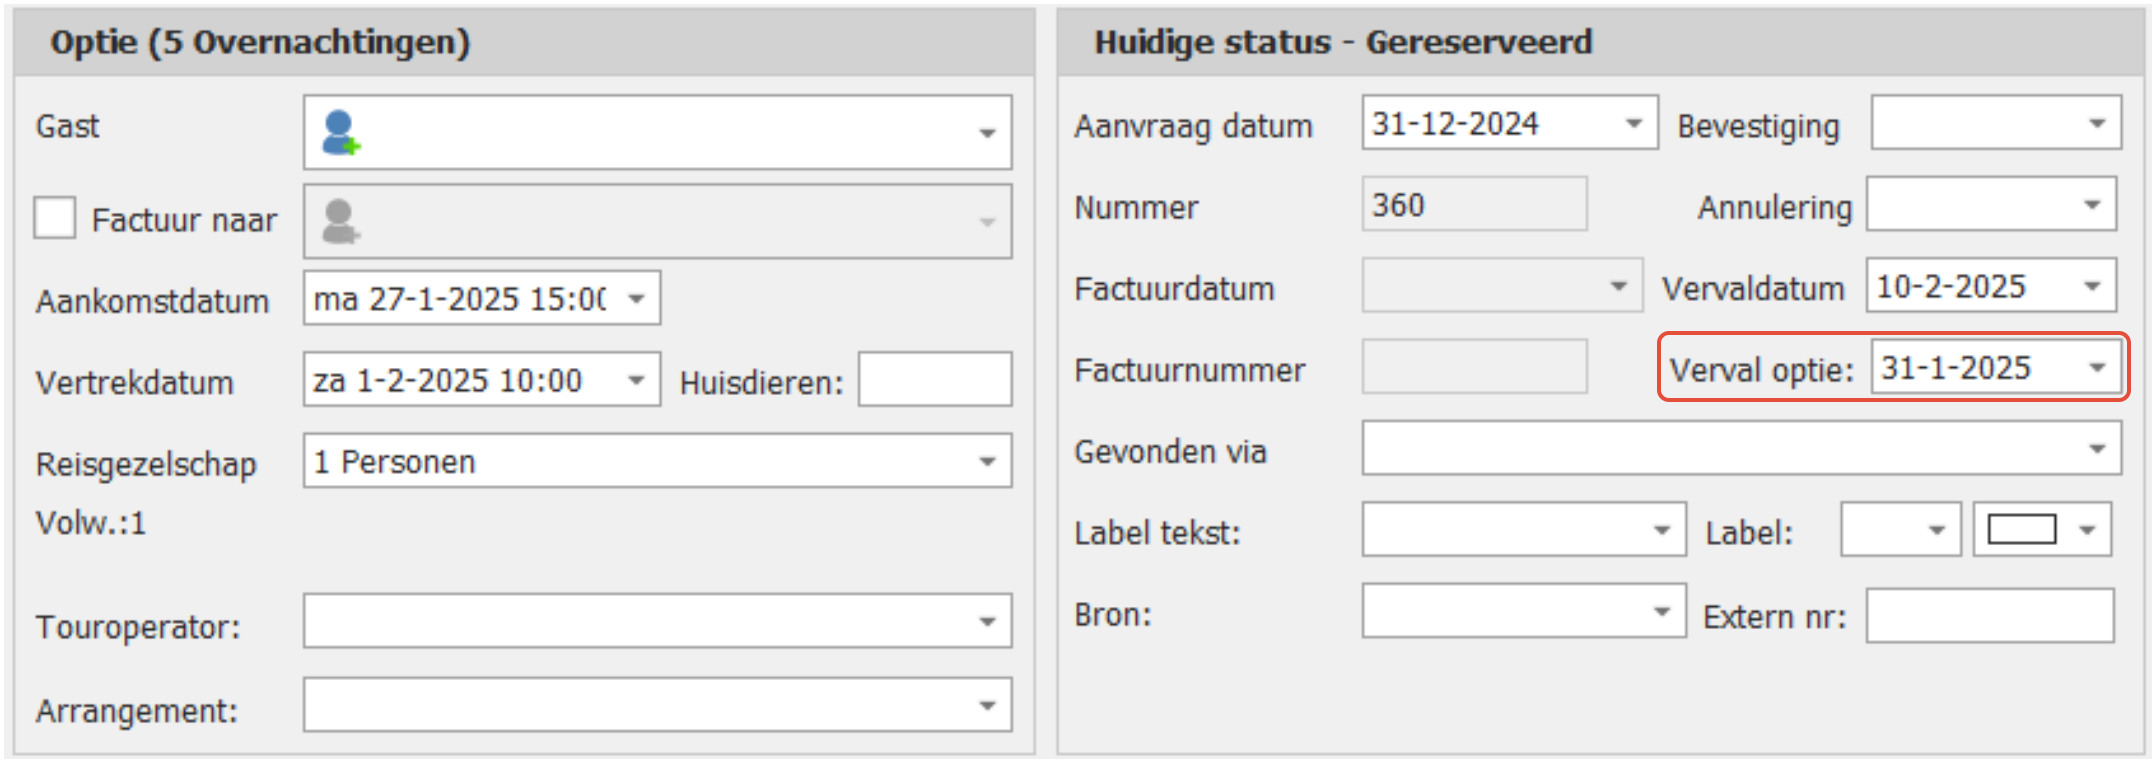This screenshot has width=2156, height=763.
Task: Open the Verval optie date dropdown
Action: [x=2097, y=368]
